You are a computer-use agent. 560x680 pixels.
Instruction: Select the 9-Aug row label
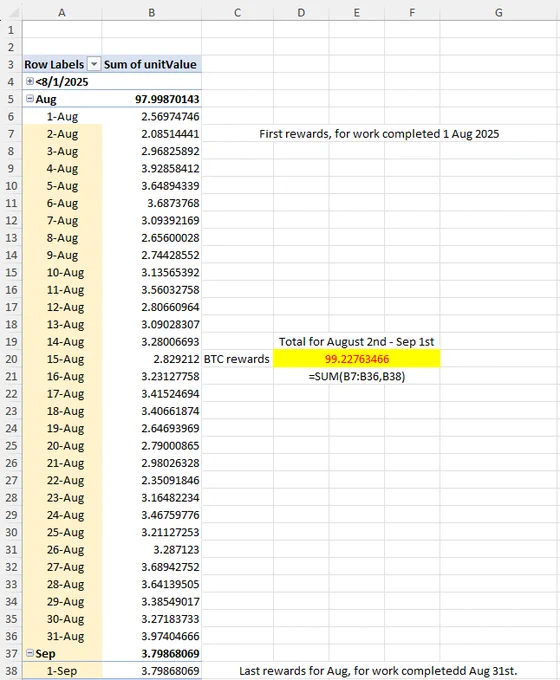[x=62, y=255]
